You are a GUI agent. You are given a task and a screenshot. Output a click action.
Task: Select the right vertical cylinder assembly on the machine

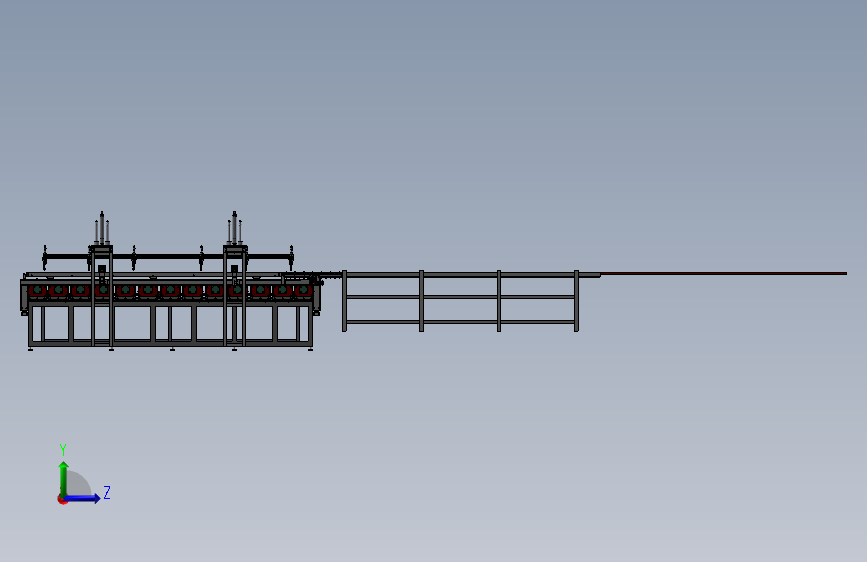pos(234,228)
